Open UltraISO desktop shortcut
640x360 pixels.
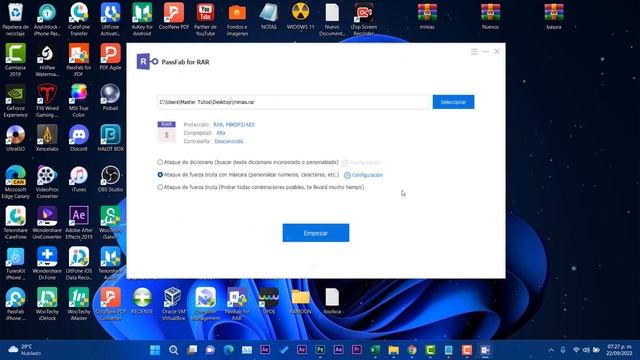[16, 138]
